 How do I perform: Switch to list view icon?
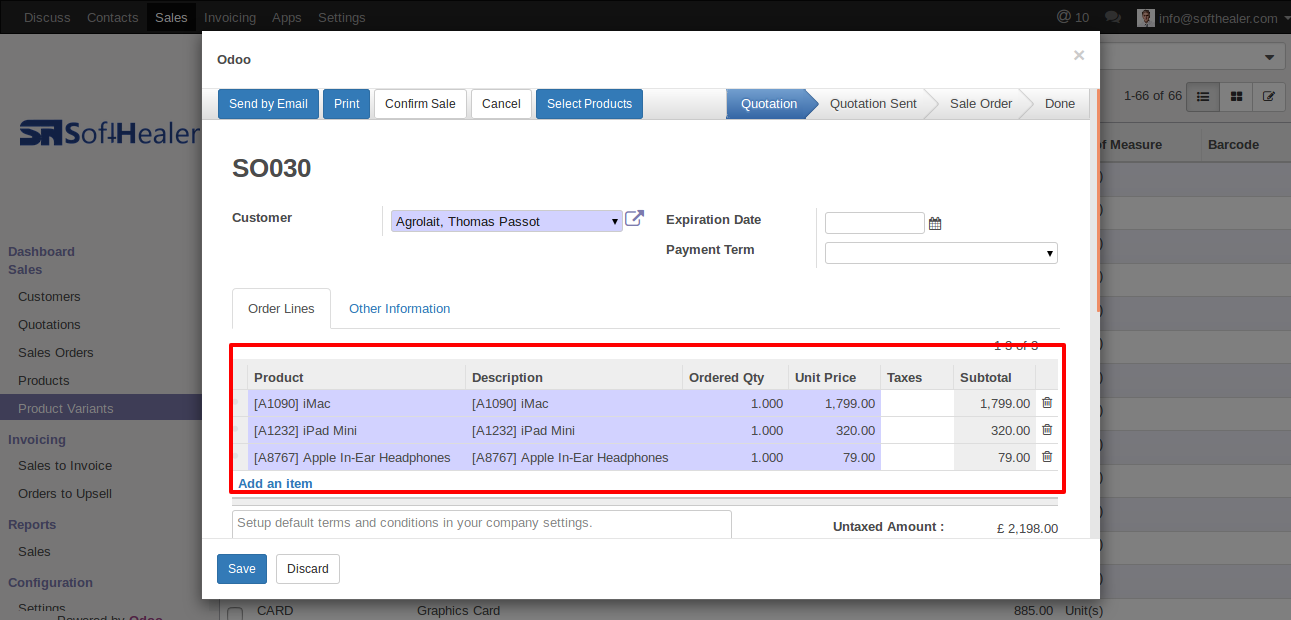click(x=1203, y=96)
